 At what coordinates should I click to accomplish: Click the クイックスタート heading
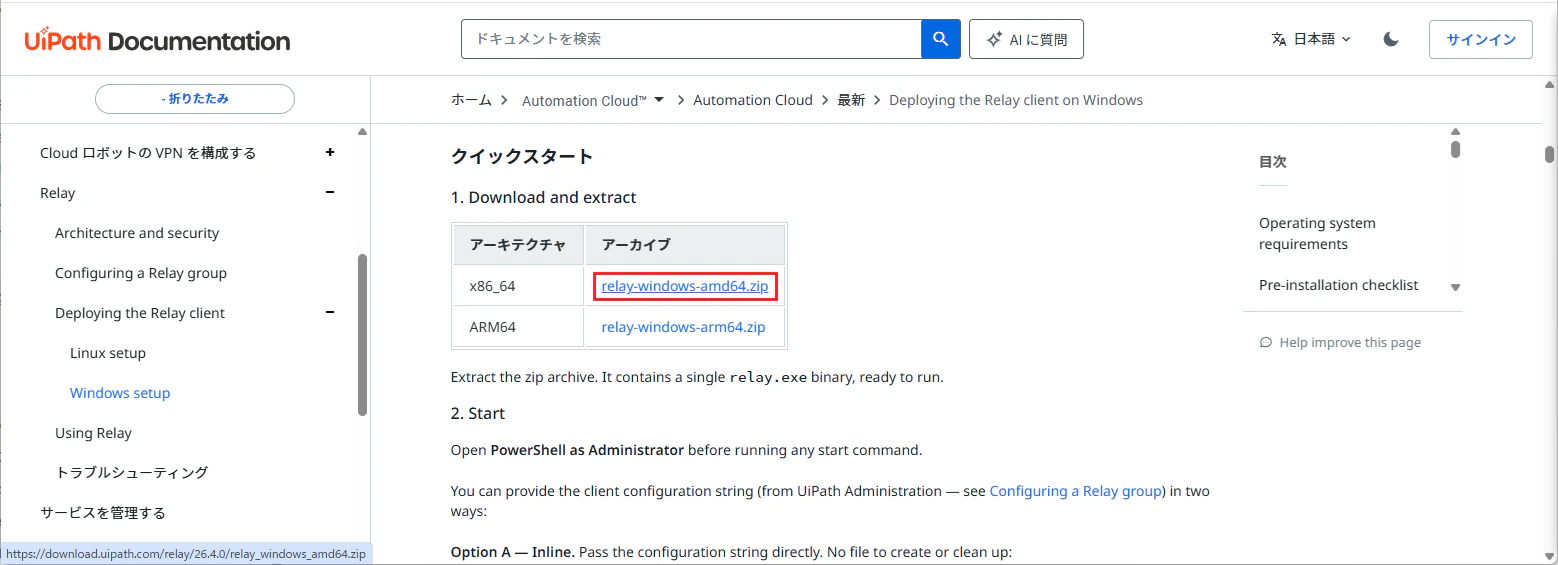tap(522, 156)
